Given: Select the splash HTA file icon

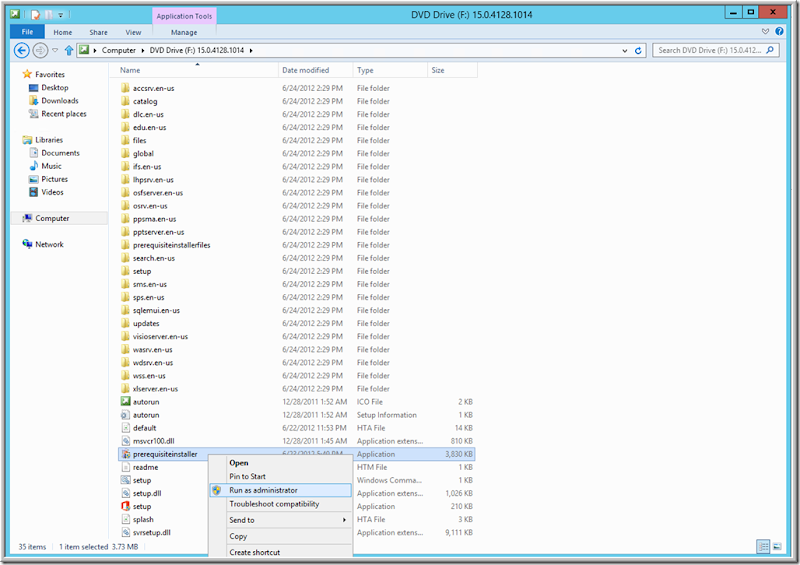Looking at the screenshot, I should (x=126, y=519).
